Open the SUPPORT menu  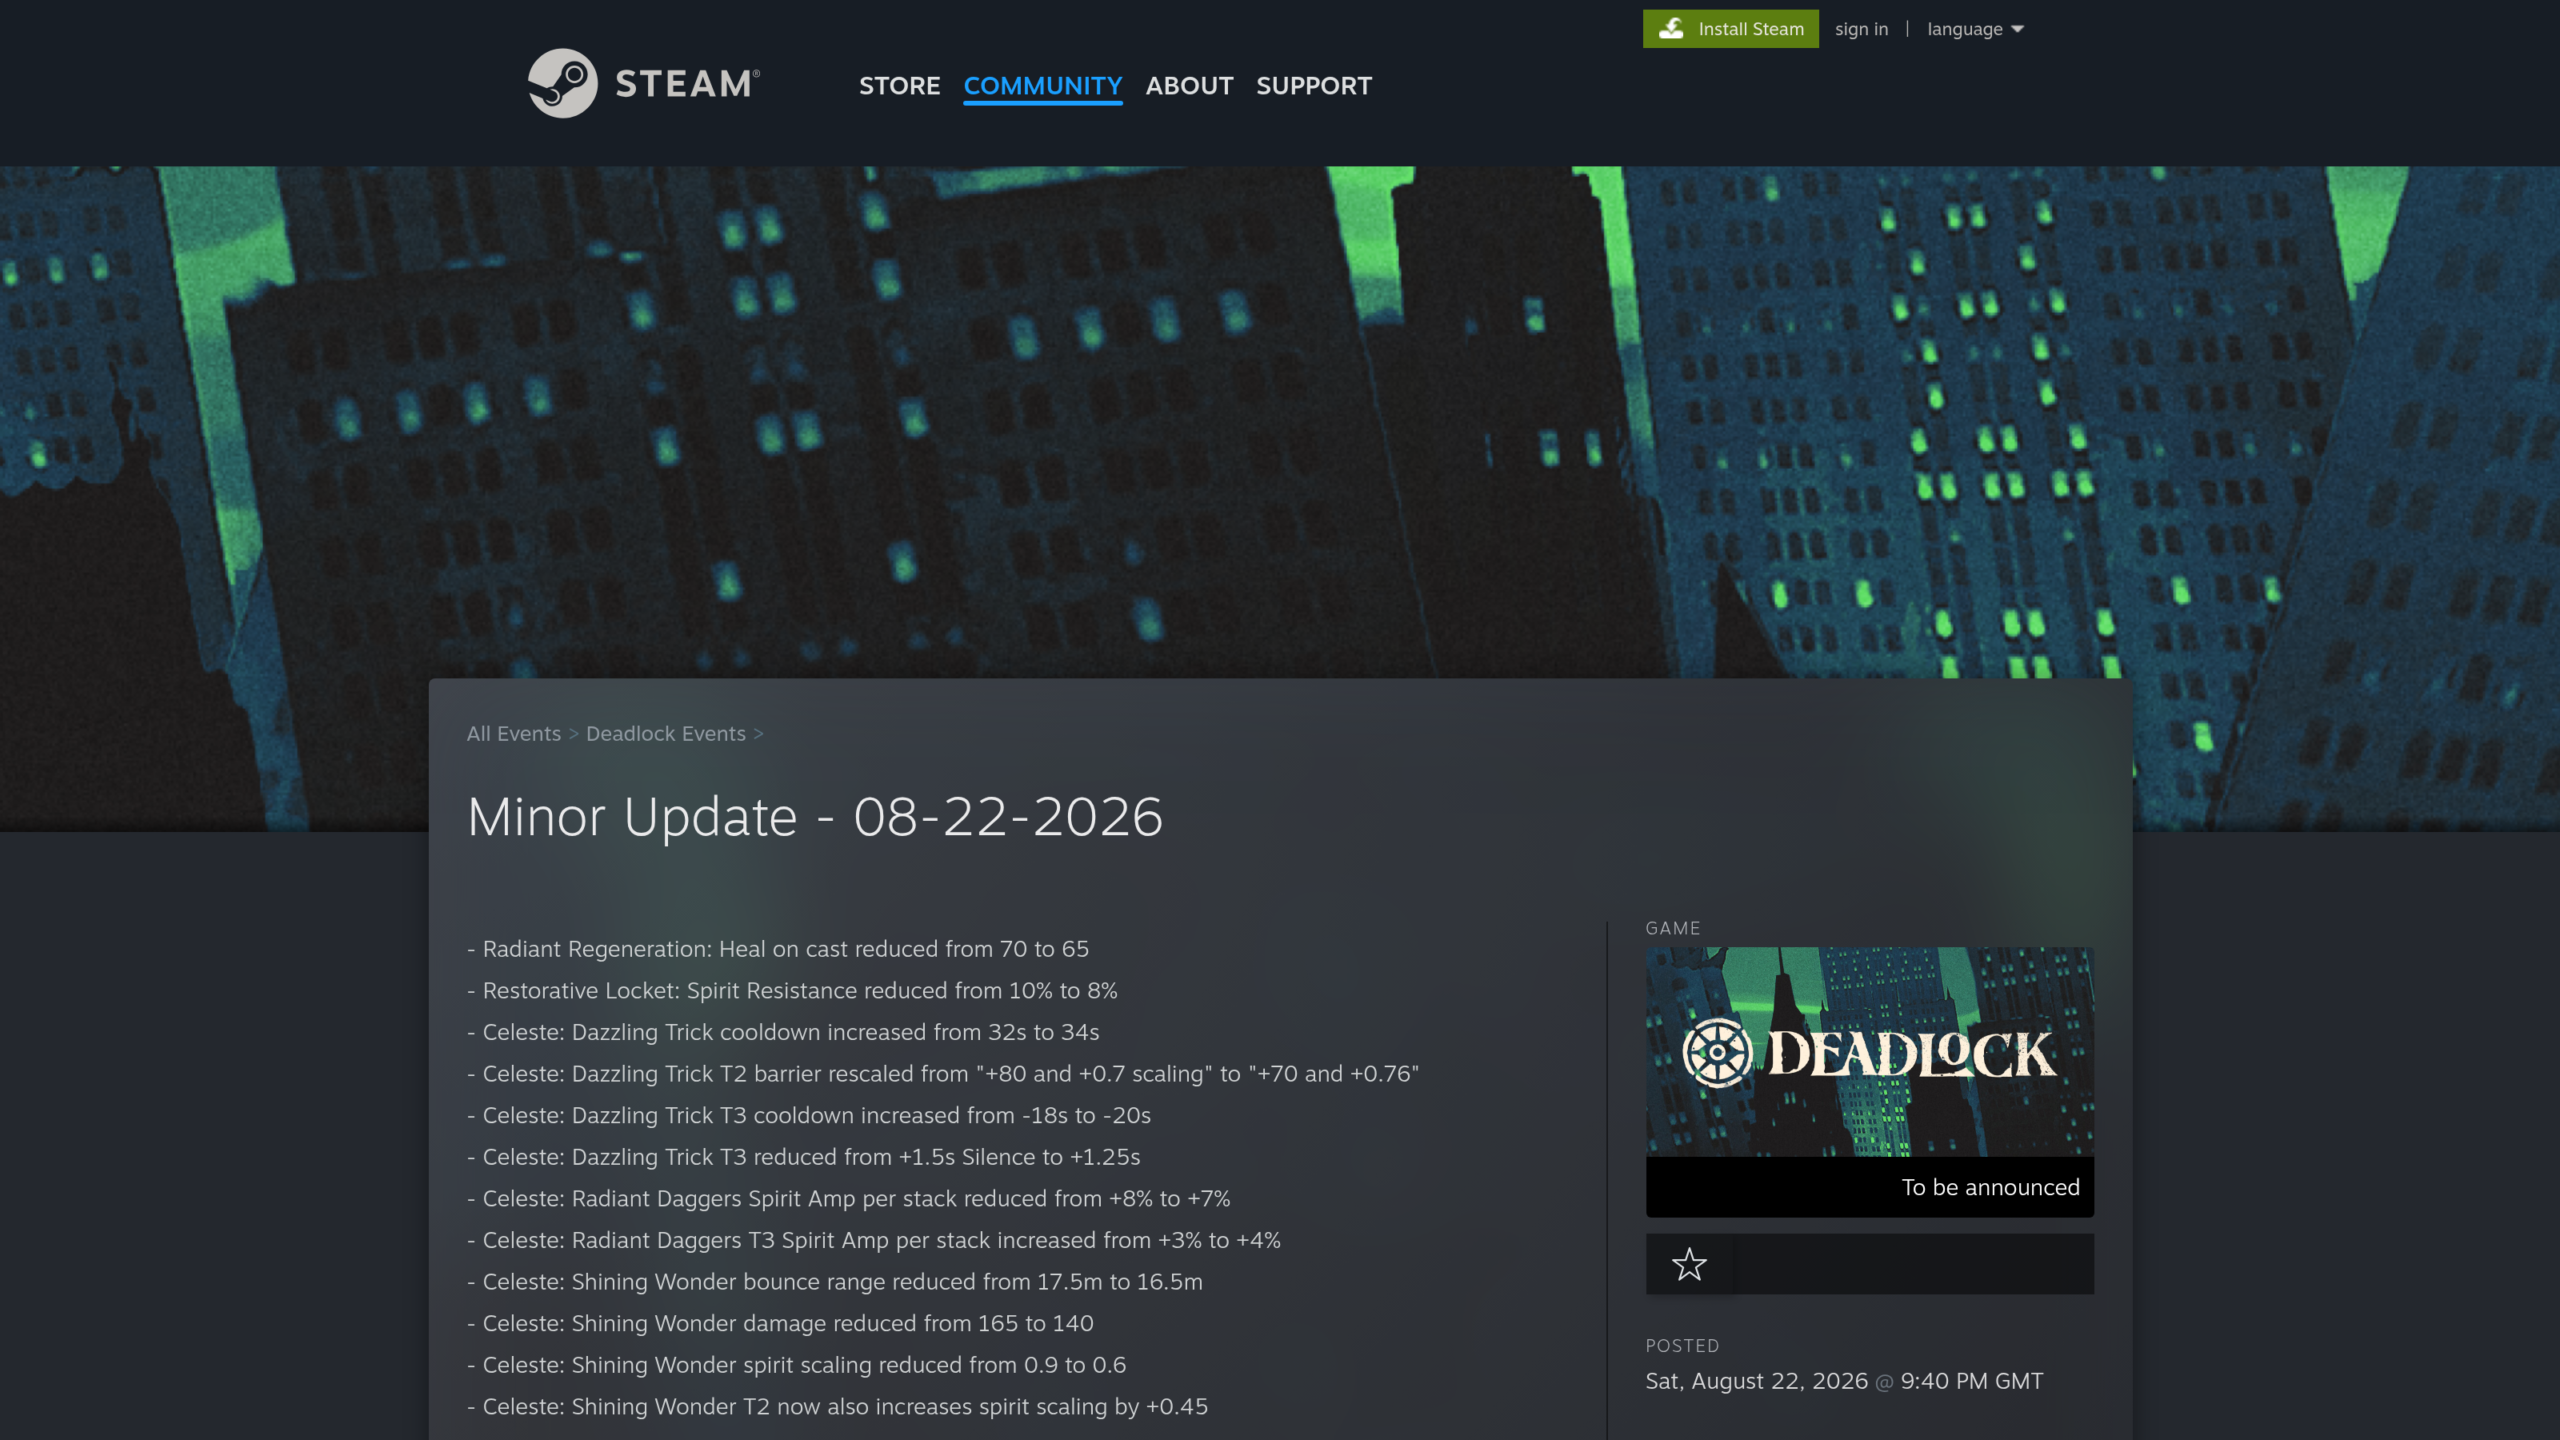pyautogui.click(x=1314, y=86)
